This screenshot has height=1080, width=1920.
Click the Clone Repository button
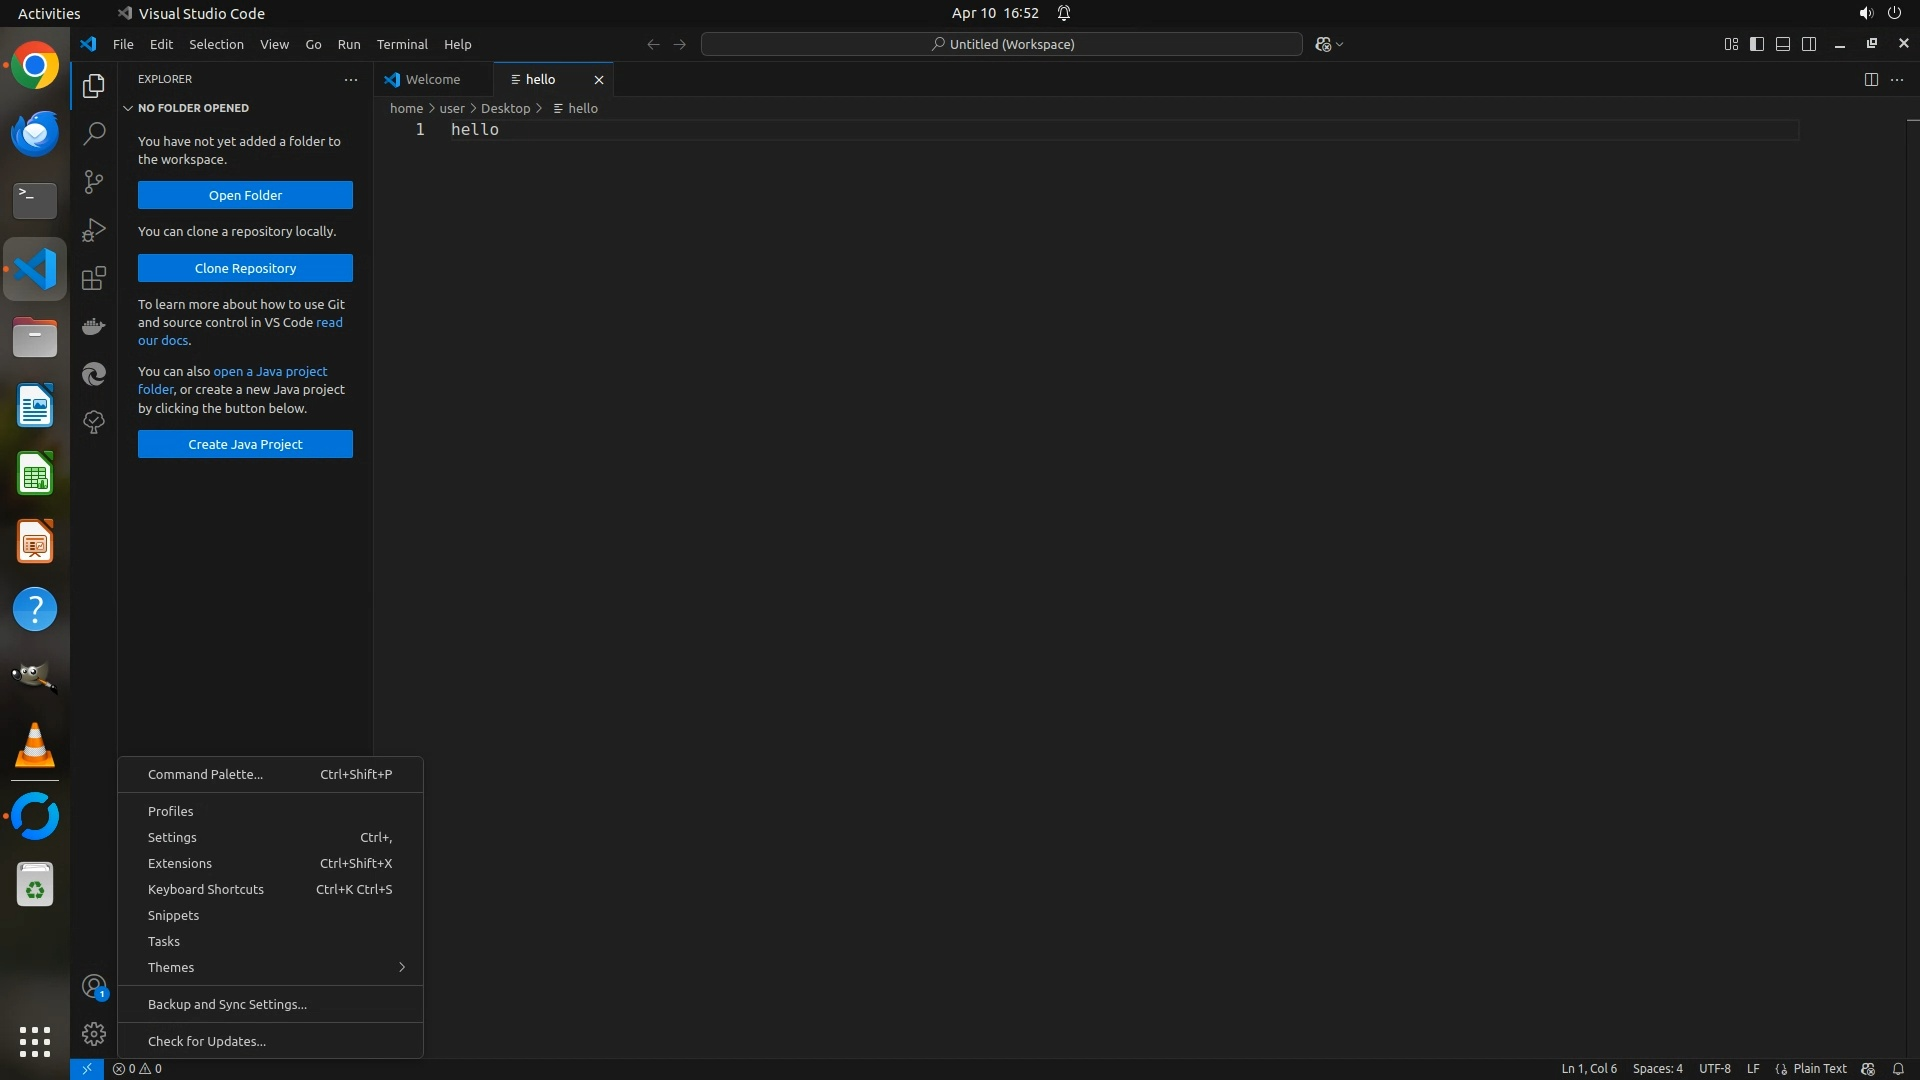pos(245,268)
